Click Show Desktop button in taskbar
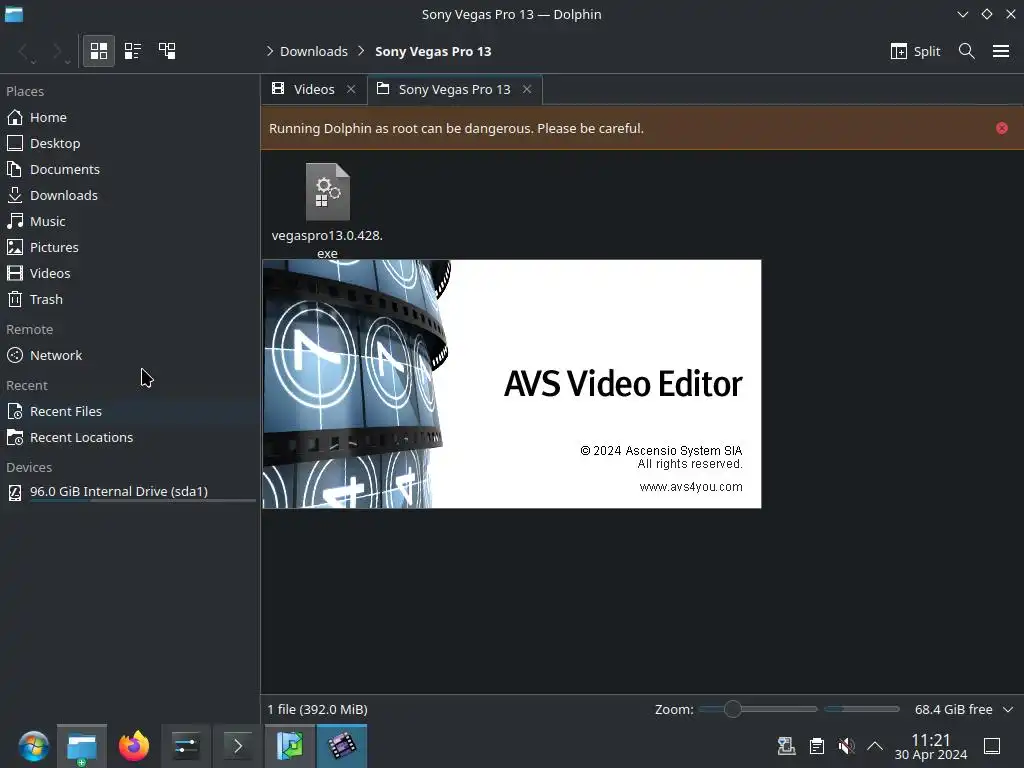 [992, 746]
